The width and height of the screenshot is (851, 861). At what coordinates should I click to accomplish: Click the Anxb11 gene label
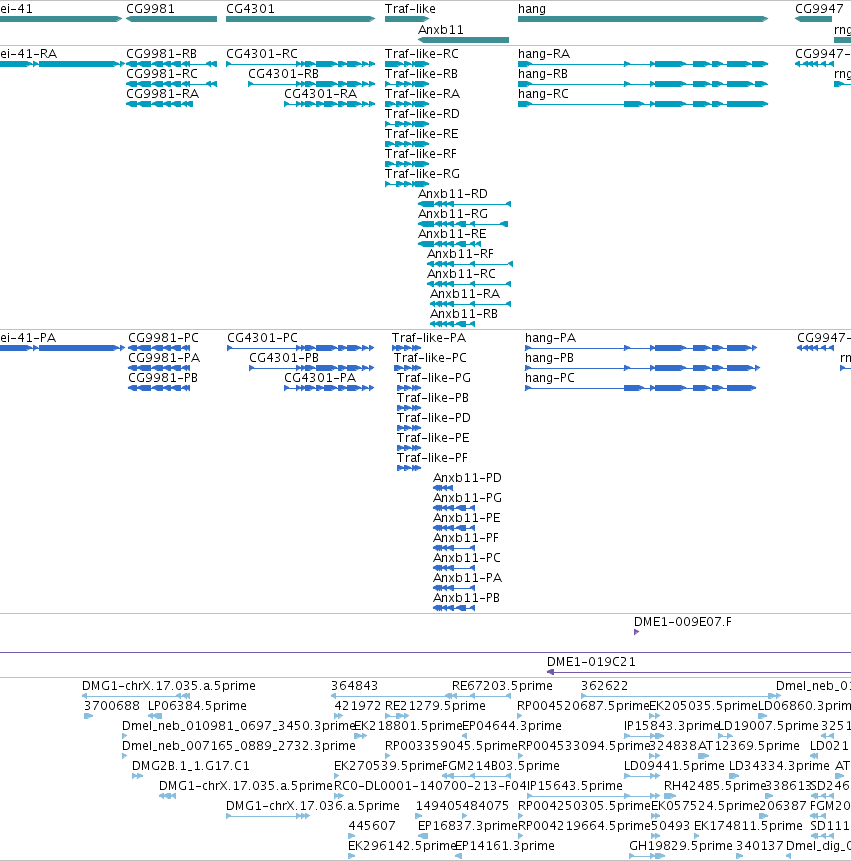(441, 30)
